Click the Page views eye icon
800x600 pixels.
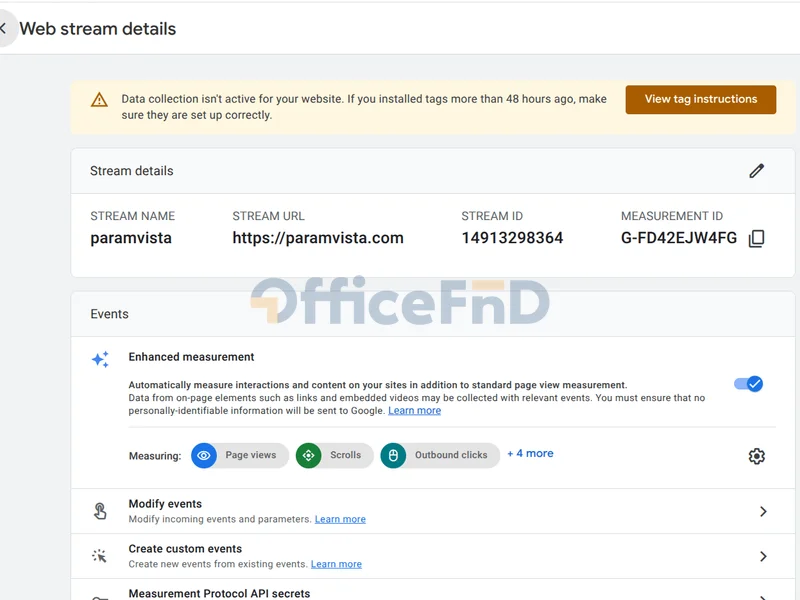(x=204, y=456)
